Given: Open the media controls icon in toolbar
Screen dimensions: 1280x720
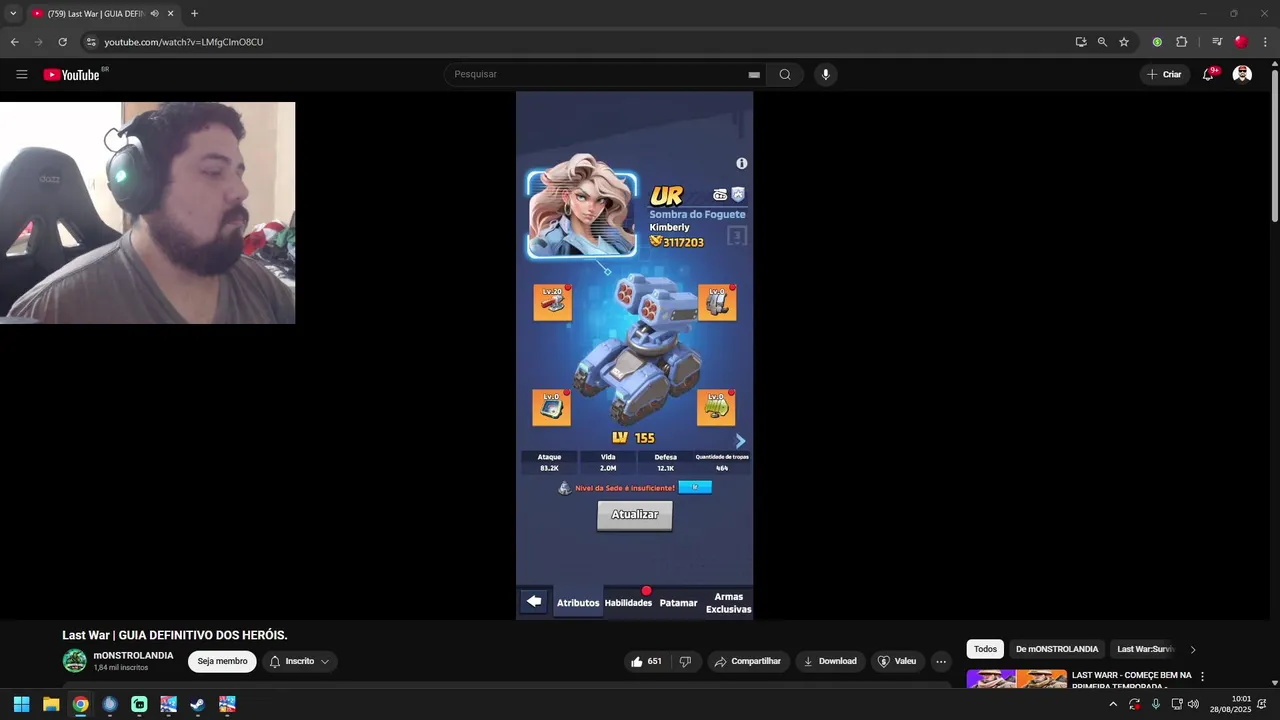Looking at the screenshot, I should click(x=1217, y=42).
